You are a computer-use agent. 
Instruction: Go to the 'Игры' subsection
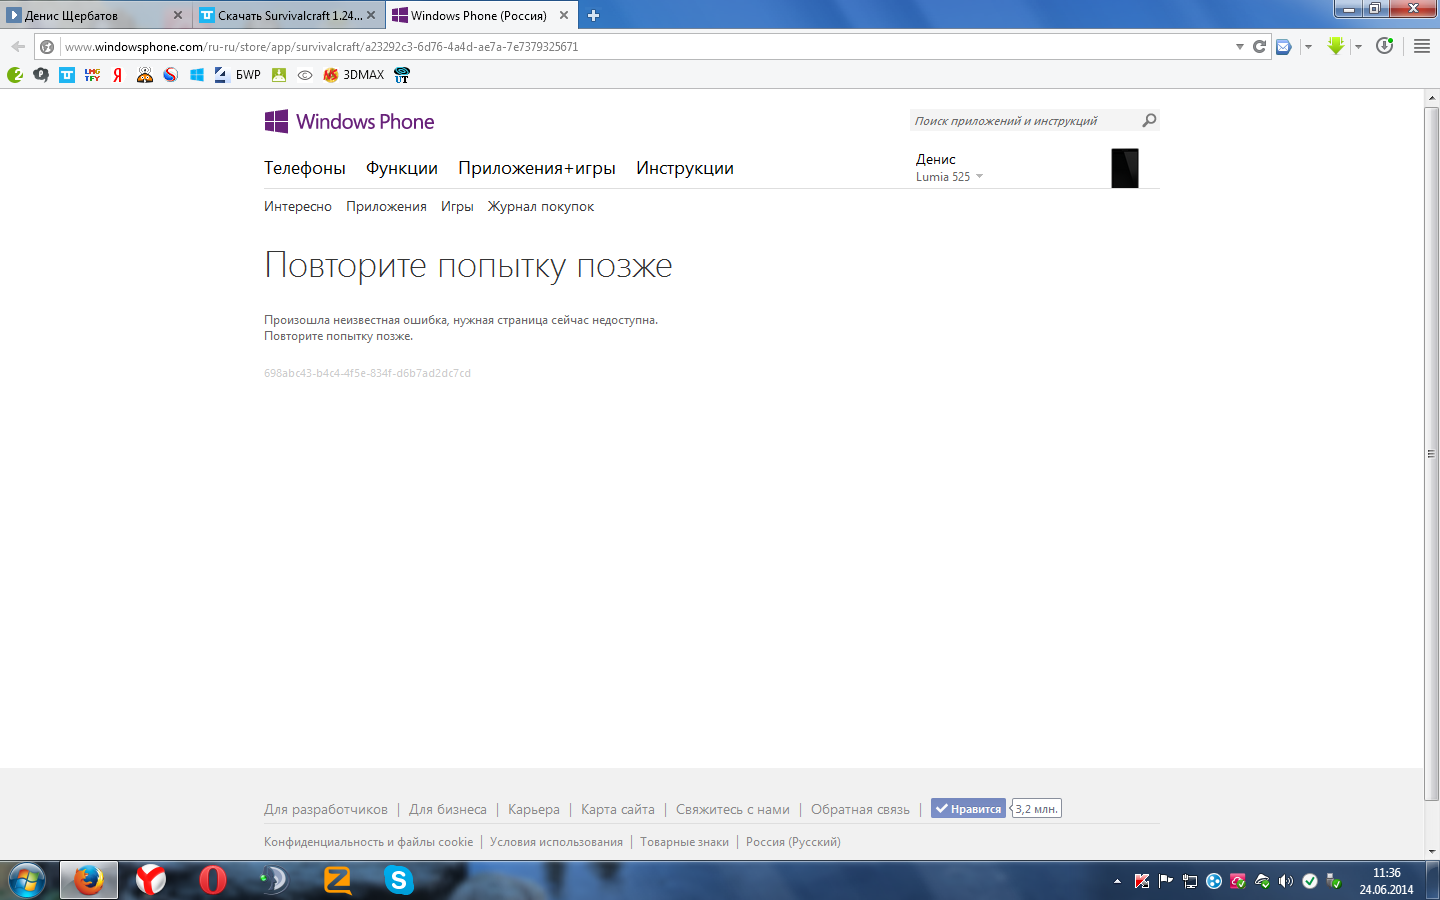point(457,206)
